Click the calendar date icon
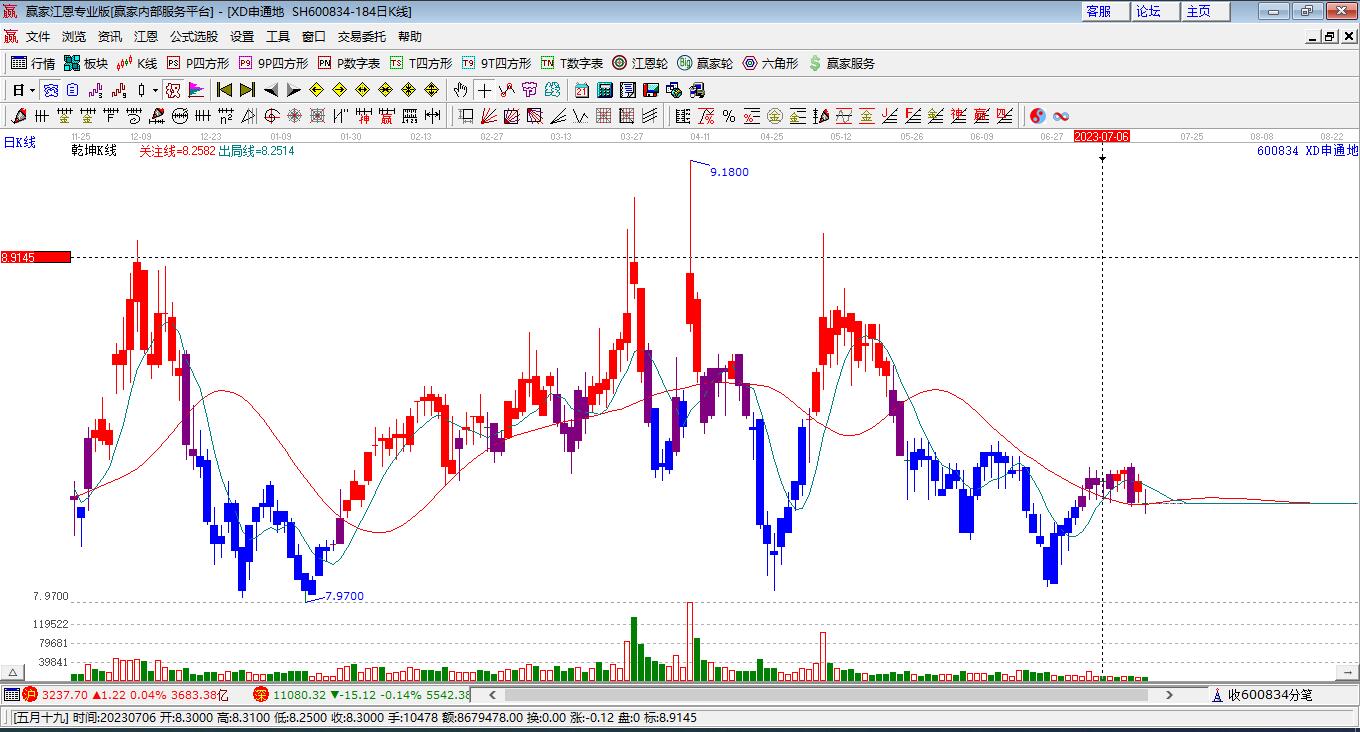The height and width of the screenshot is (732, 1360). (581, 90)
